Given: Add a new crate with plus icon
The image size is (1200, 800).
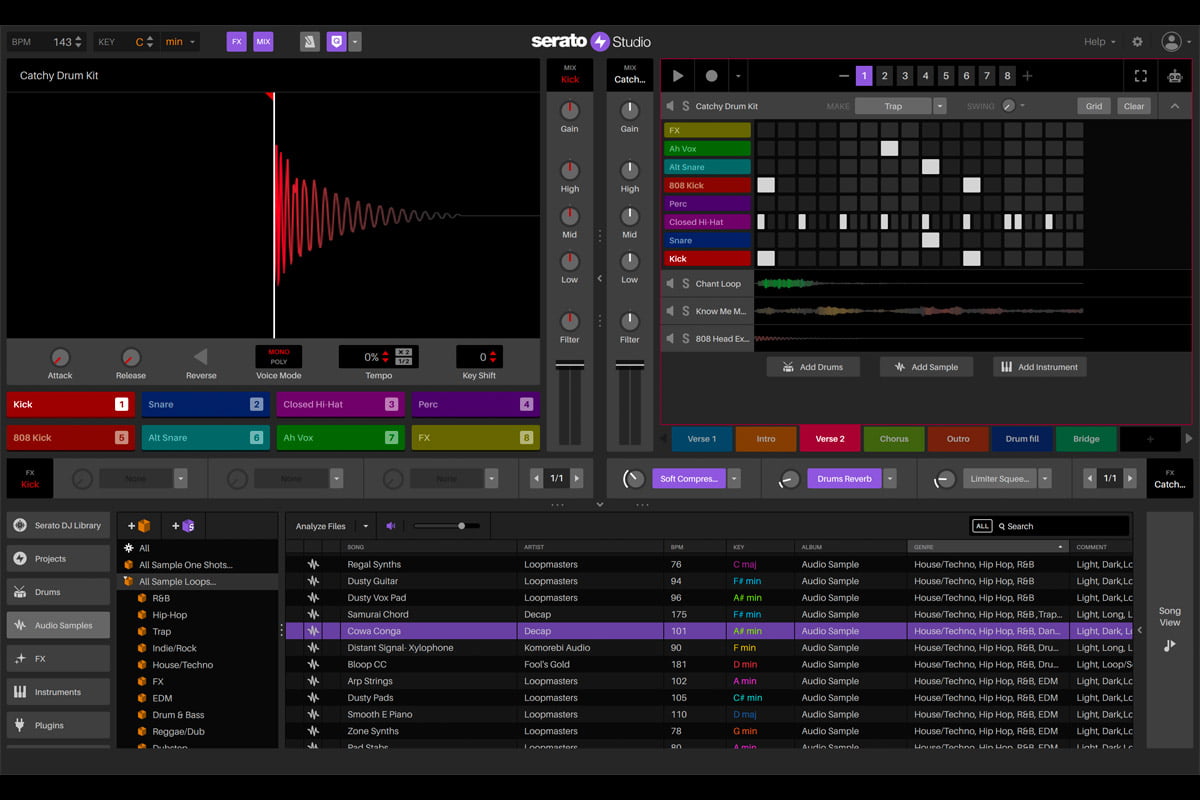Looking at the screenshot, I should [x=138, y=526].
